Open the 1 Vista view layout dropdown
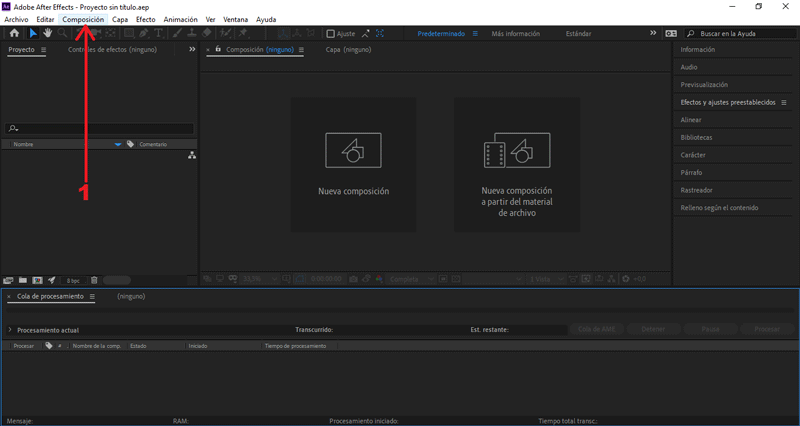This screenshot has width=800, height=426. click(547, 279)
